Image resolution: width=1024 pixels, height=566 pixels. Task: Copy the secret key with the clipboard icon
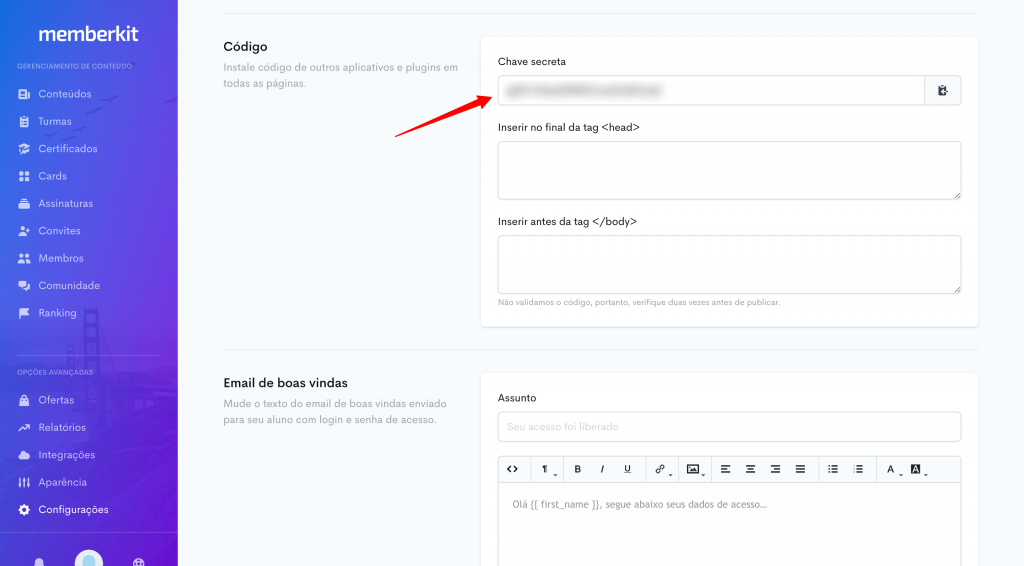coord(942,90)
